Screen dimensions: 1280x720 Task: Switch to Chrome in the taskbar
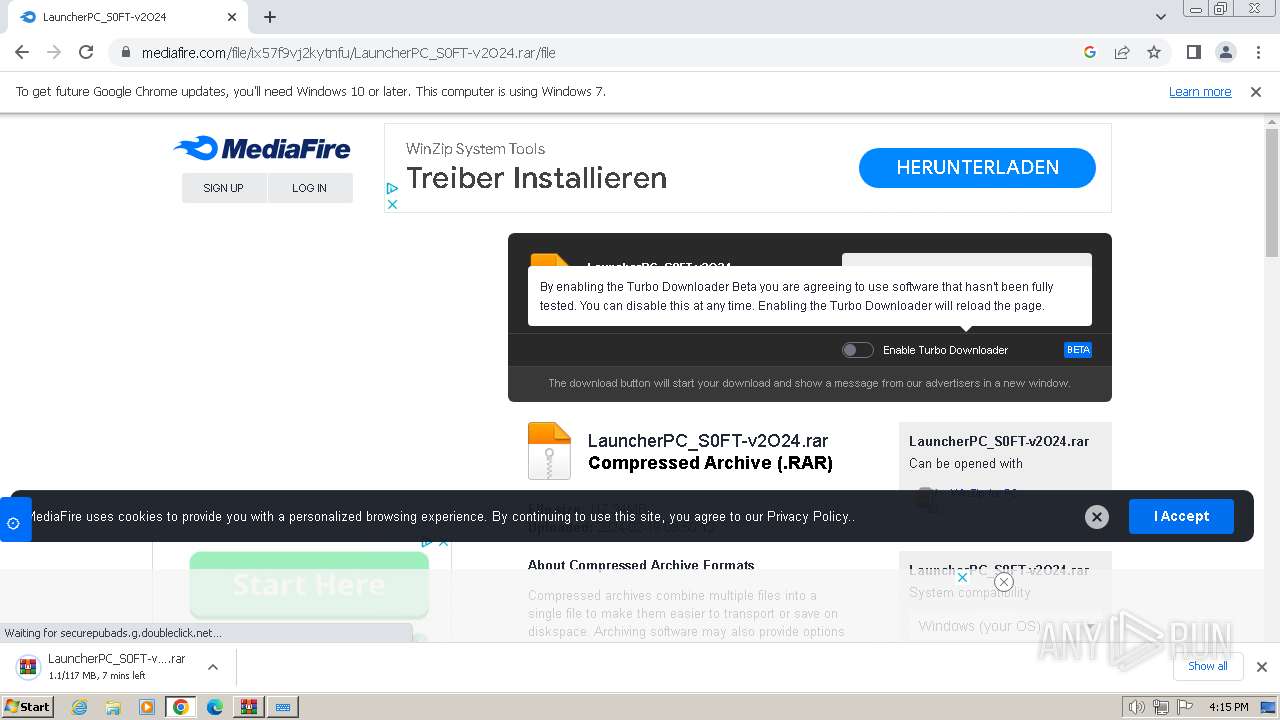[x=181, y=707]
